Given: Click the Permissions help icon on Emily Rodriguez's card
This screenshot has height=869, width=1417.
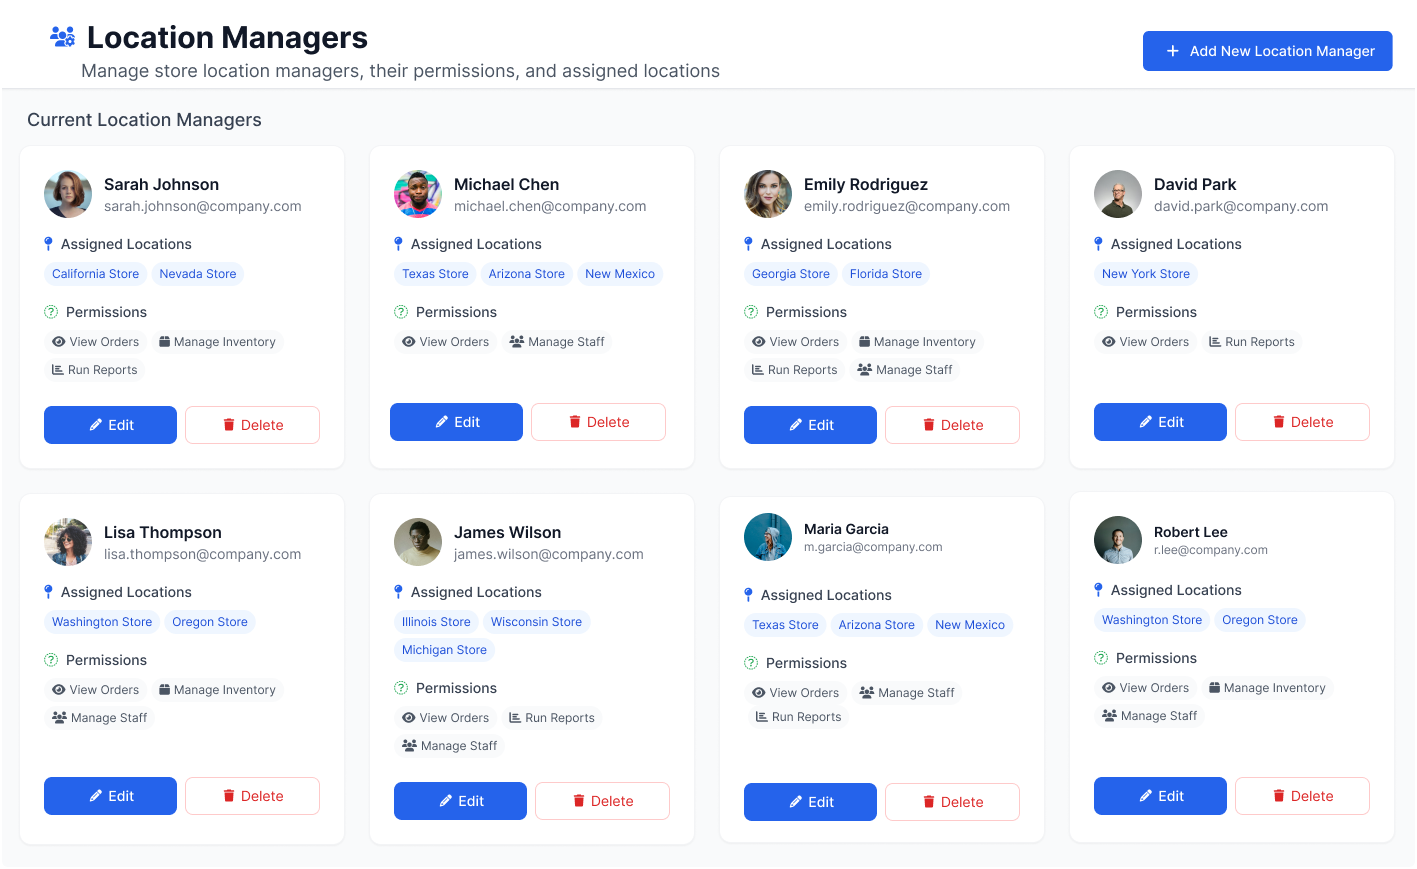Looking at the screenshot, I should [x=751, y=312].
